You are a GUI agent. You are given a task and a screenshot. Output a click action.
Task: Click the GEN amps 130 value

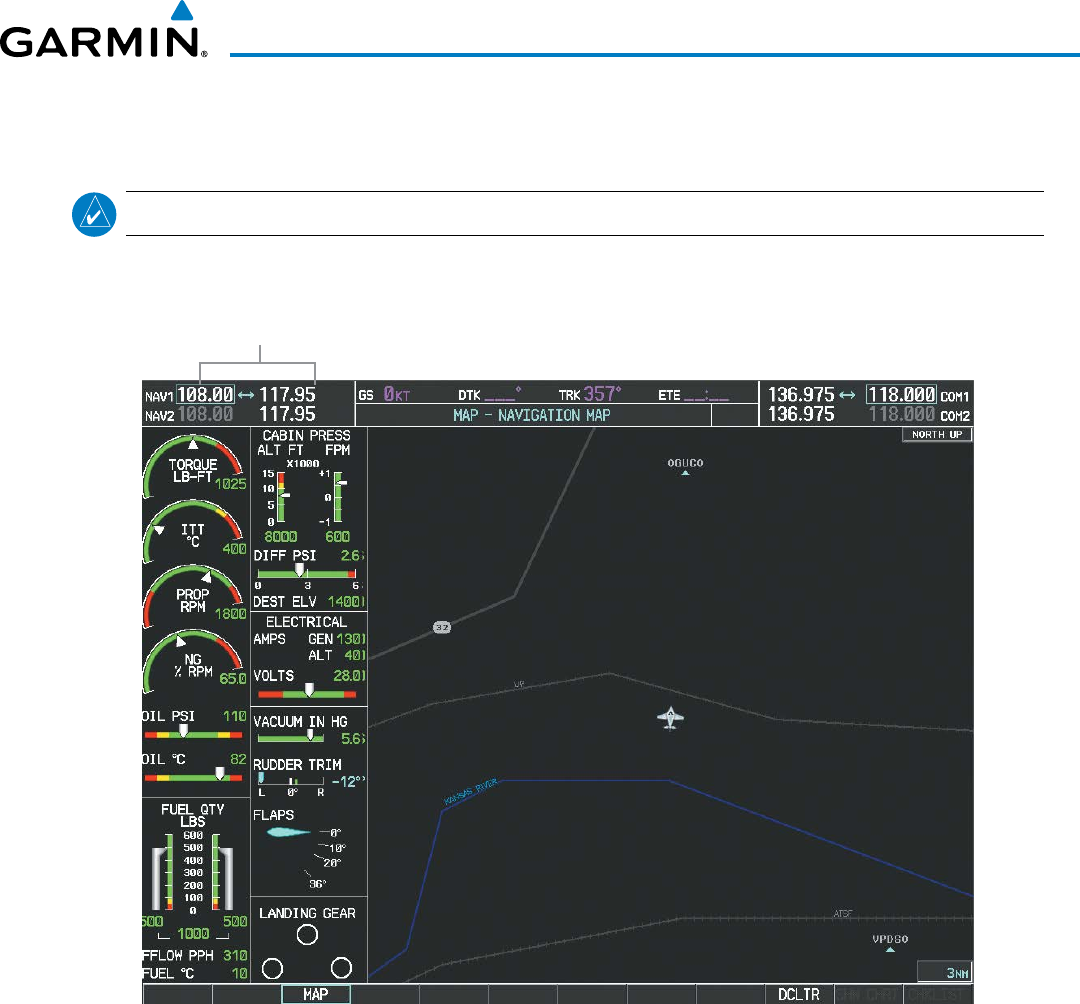(350, 639)
